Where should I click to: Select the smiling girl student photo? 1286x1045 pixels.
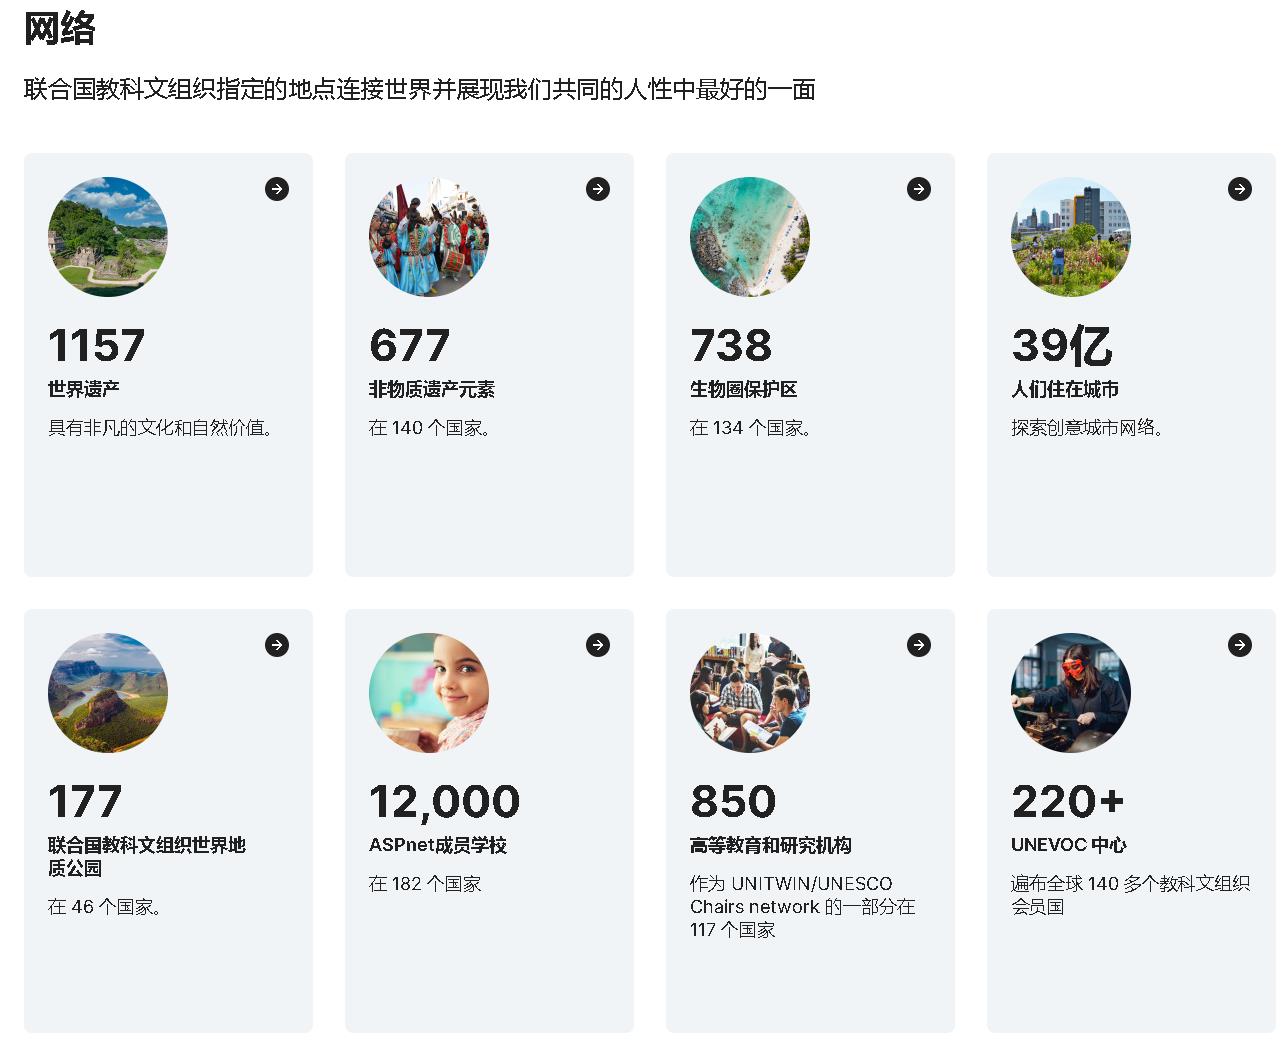point(429,693)
